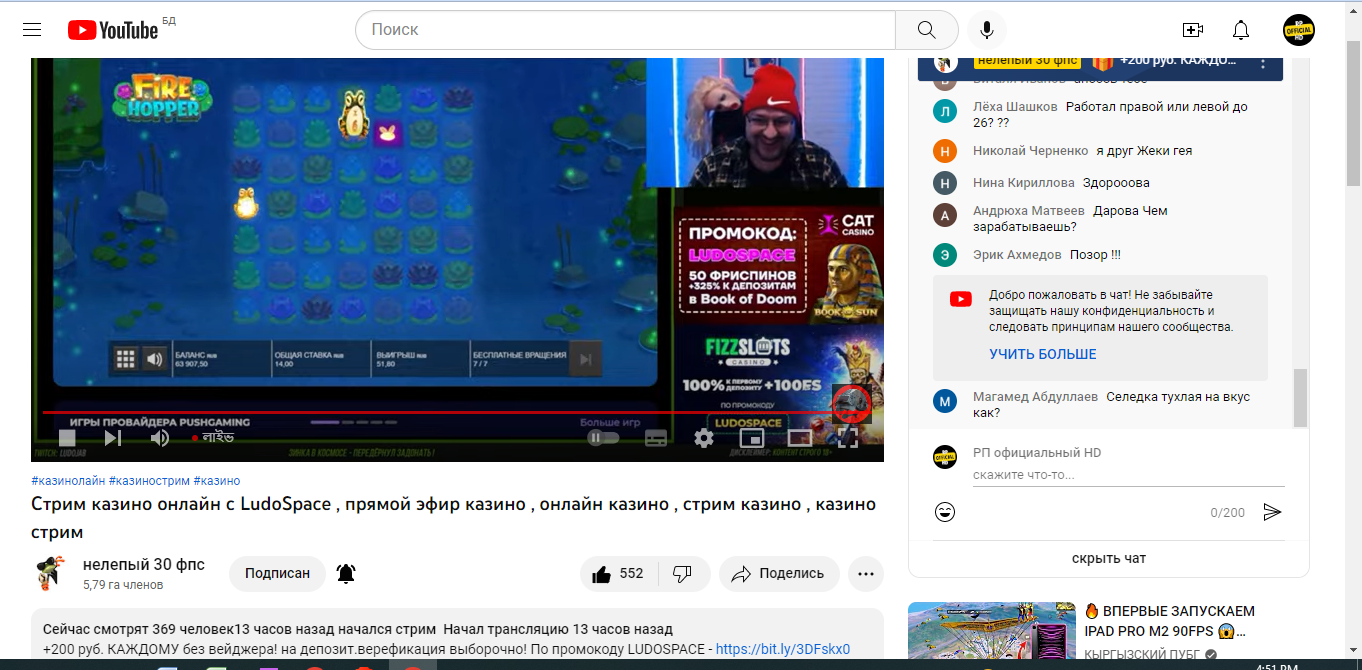Click Магамед Абдуллаев chat avatar

945,401
